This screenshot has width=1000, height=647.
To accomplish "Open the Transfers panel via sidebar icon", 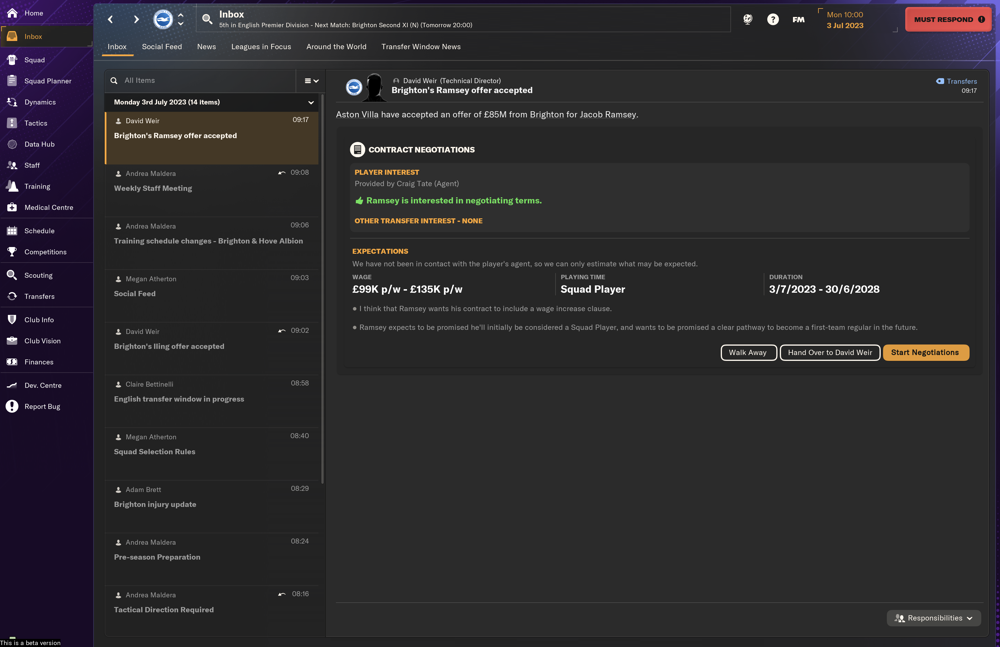I will point(41,295).
